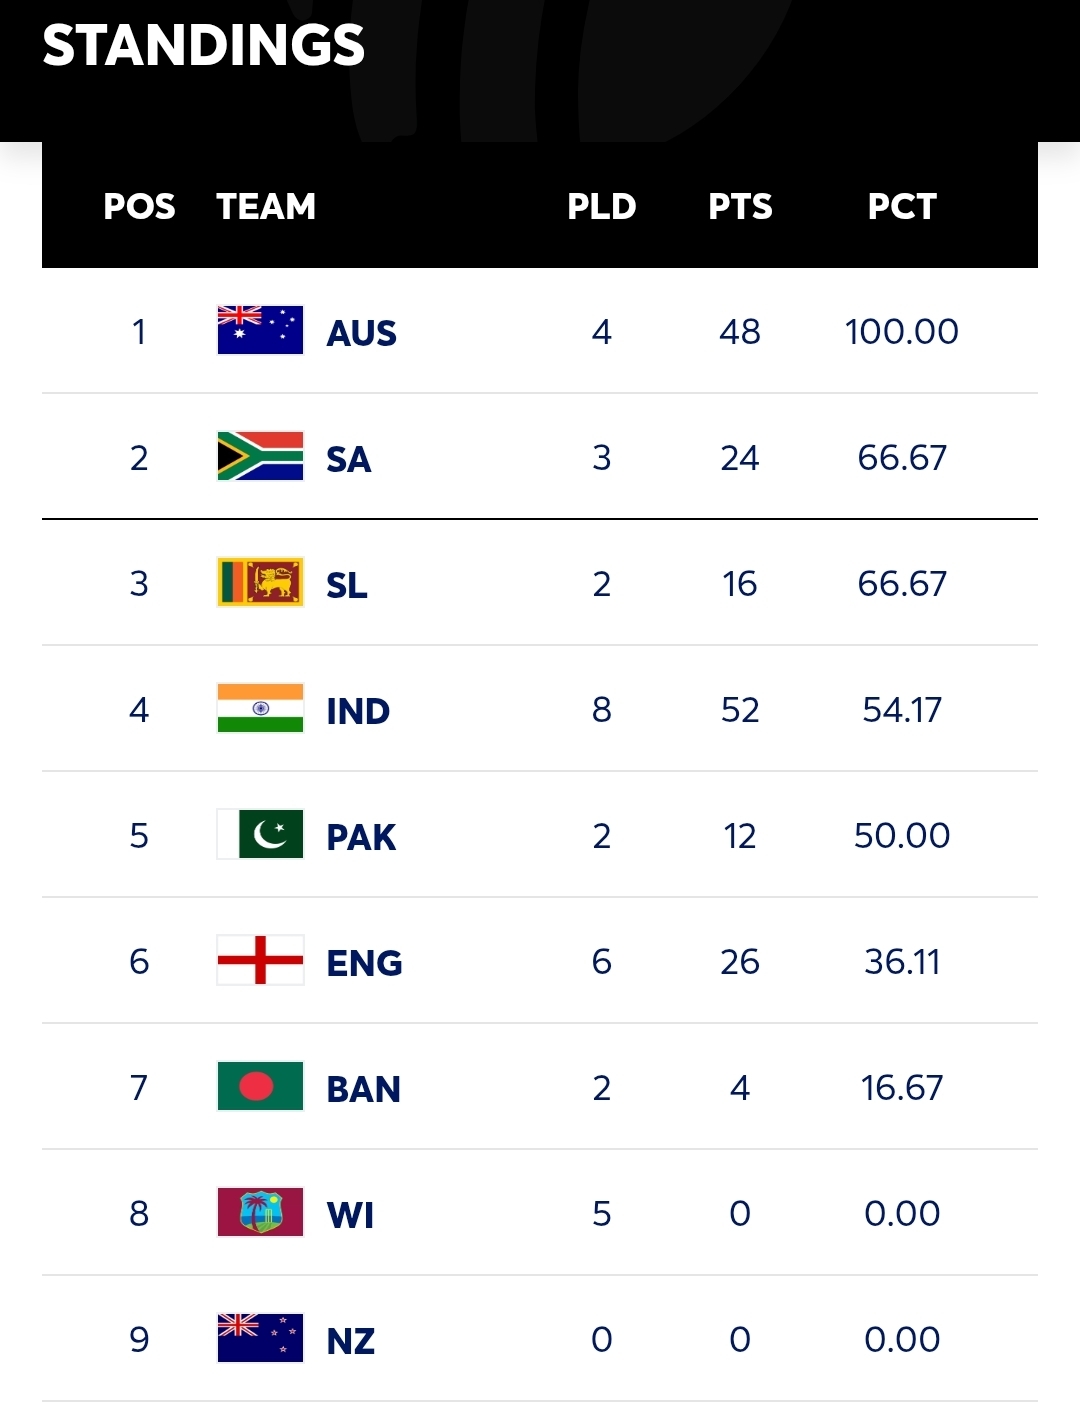Screen dimensions: 1080x1403
Task: Open the AUS team name link
Action: tap(361, 333)
